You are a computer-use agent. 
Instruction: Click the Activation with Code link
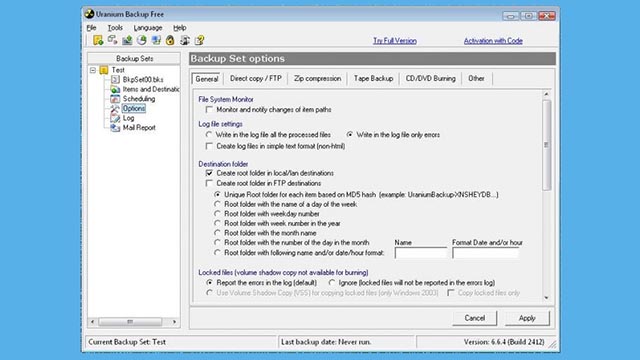point(493,41)
